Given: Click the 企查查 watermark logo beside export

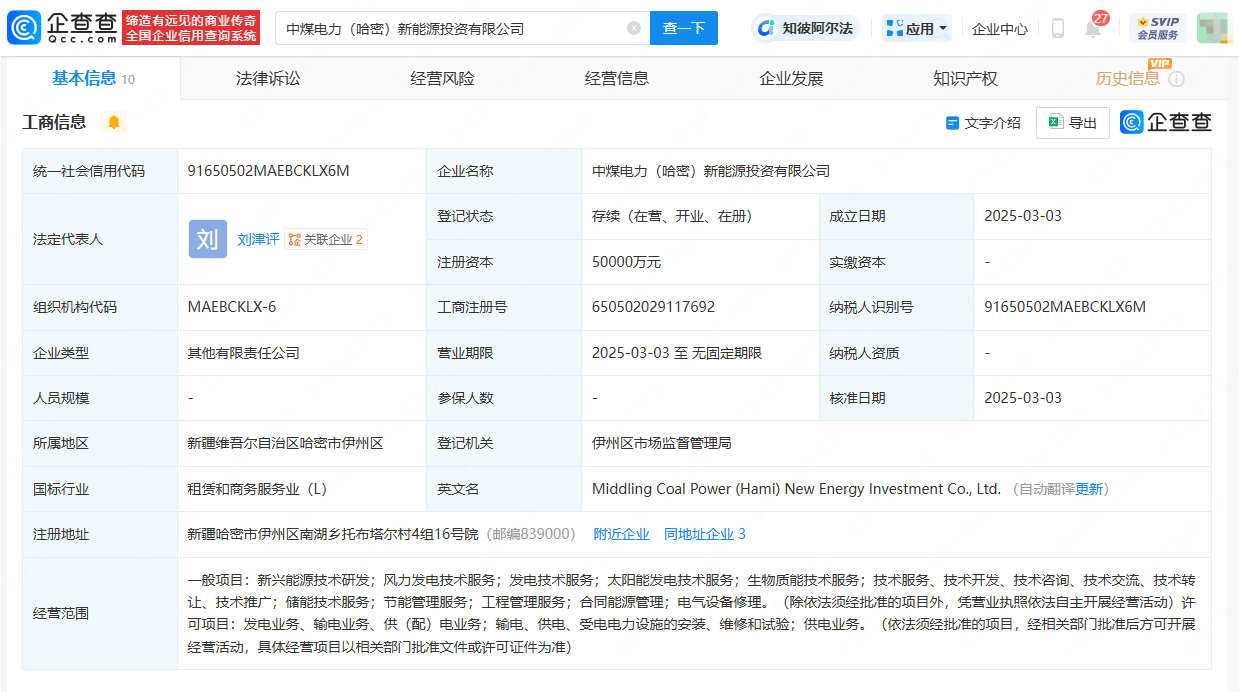Looking at the screenshot, I should point(1166,122).
